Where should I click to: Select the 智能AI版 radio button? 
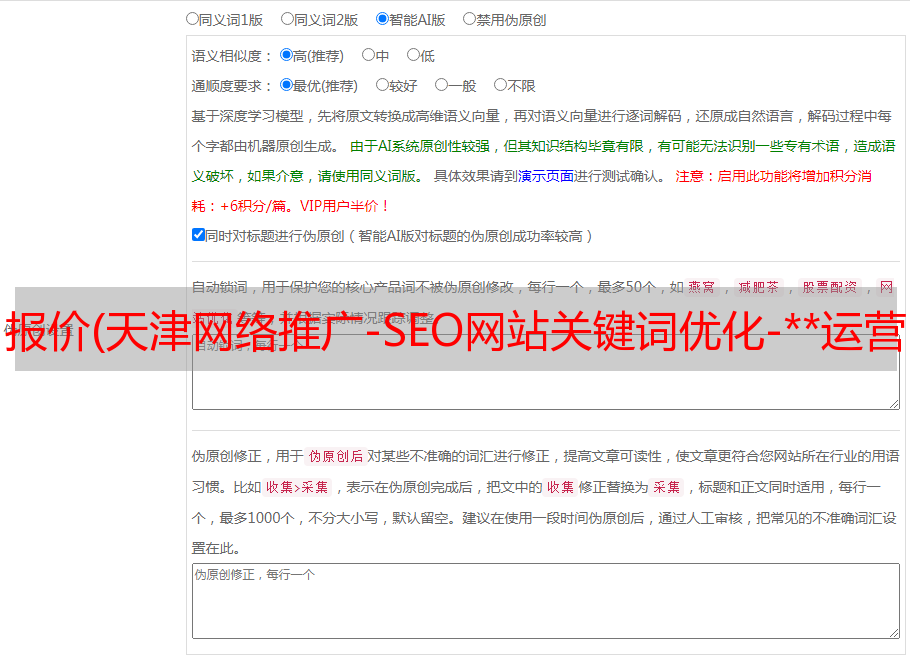point(383,18)
